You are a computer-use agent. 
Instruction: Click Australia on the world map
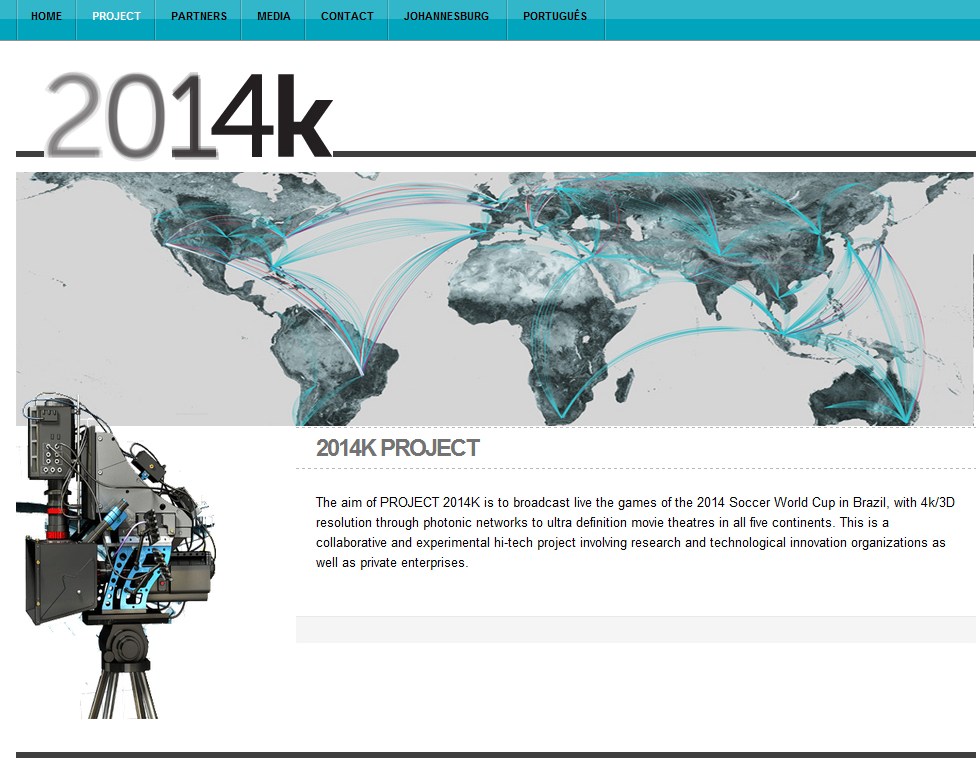(x=865, y=385)
